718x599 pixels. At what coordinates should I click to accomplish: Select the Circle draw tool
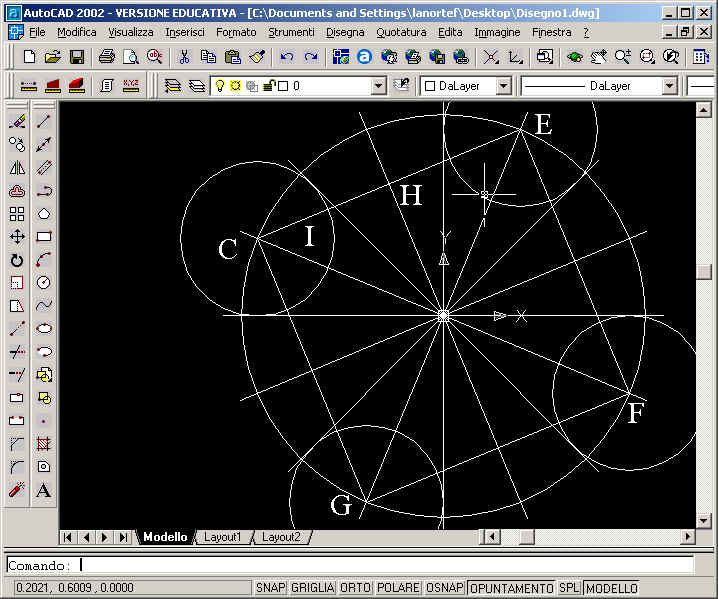(x=44, y=283)
